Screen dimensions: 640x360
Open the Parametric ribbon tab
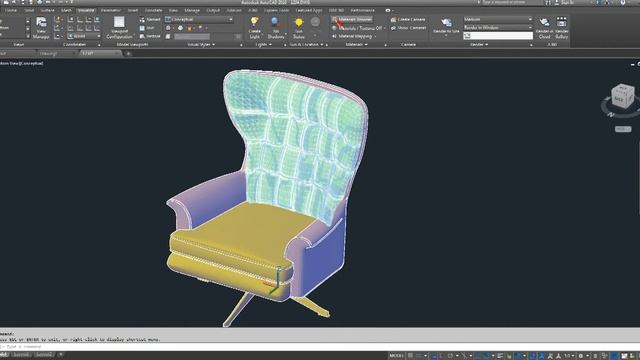coord(111,10)
